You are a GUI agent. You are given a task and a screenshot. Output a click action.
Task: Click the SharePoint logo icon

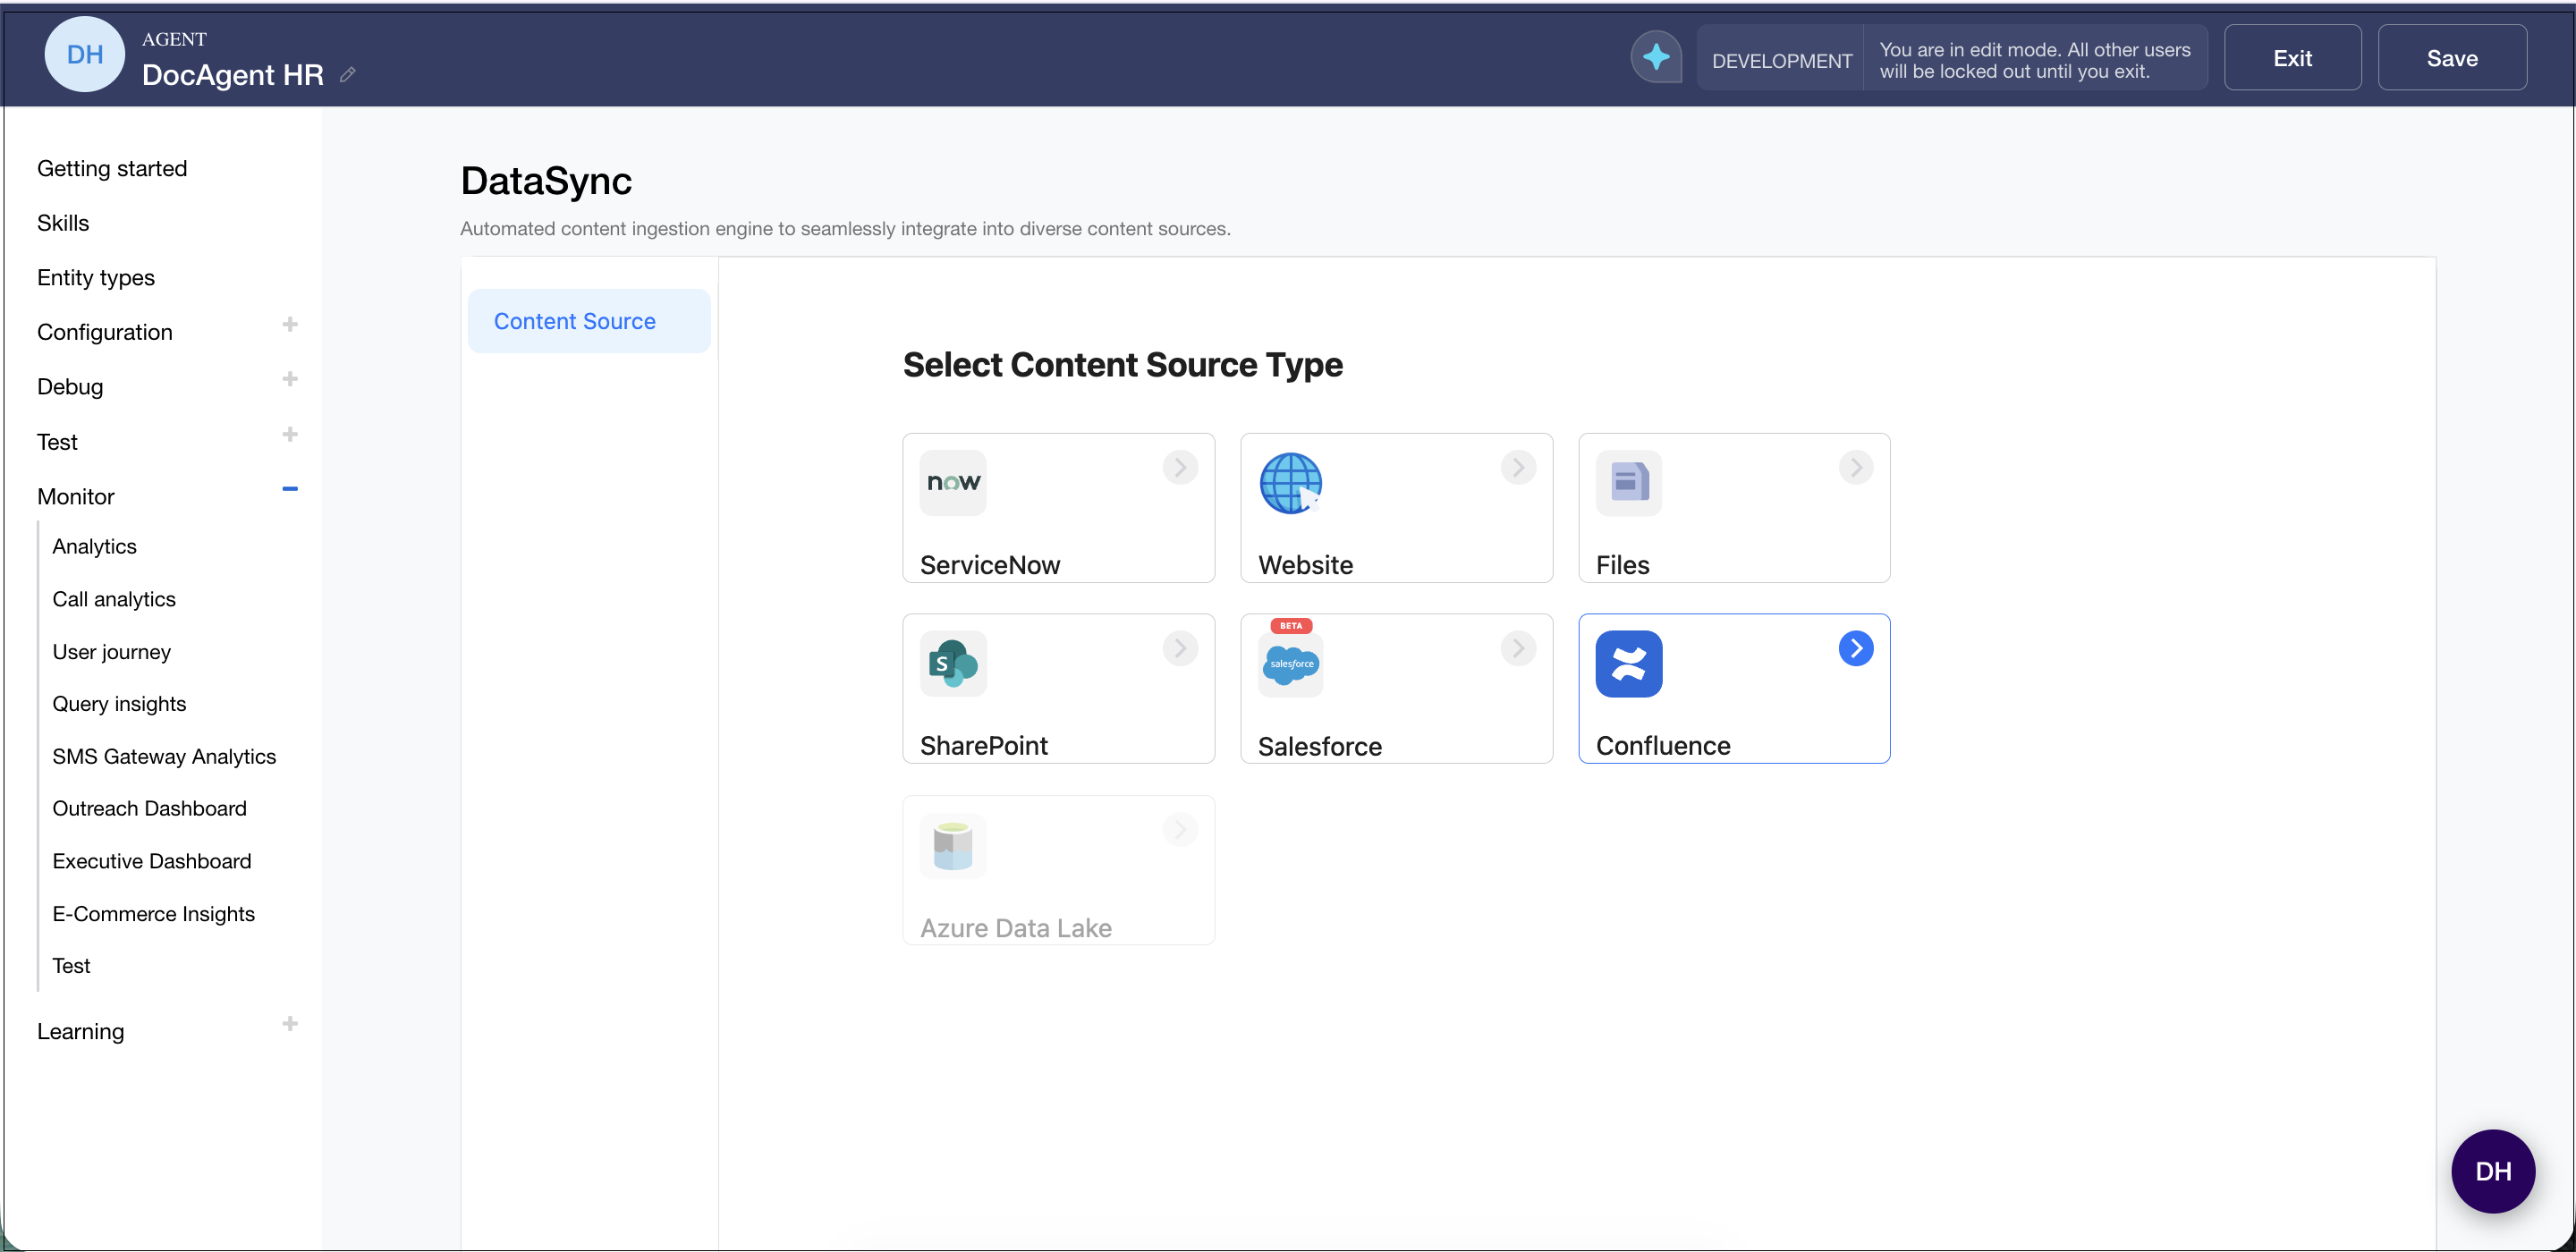pyautogui.click(x=952, y=664)
